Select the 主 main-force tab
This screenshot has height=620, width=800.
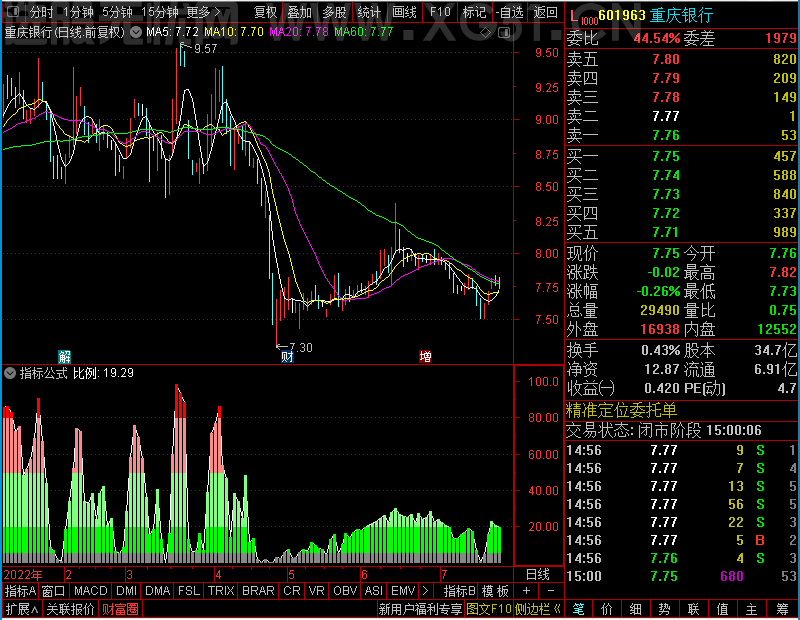tap(752, 609)
